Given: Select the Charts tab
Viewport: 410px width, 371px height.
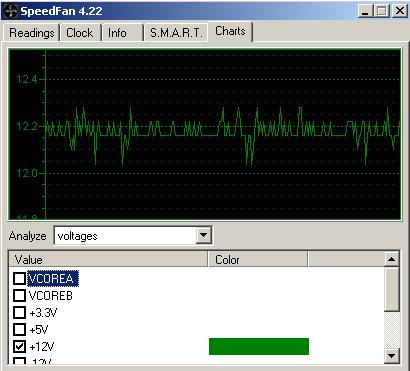Looking at the screenshot, I should pyautogui.click(x=230, y=31).
